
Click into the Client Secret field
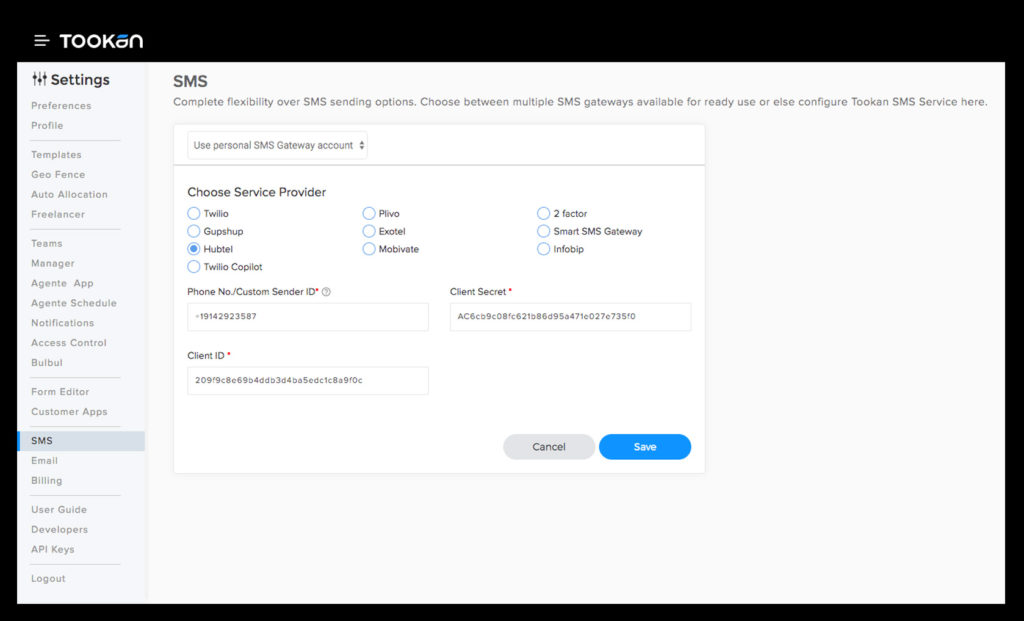tap(570, 317)
